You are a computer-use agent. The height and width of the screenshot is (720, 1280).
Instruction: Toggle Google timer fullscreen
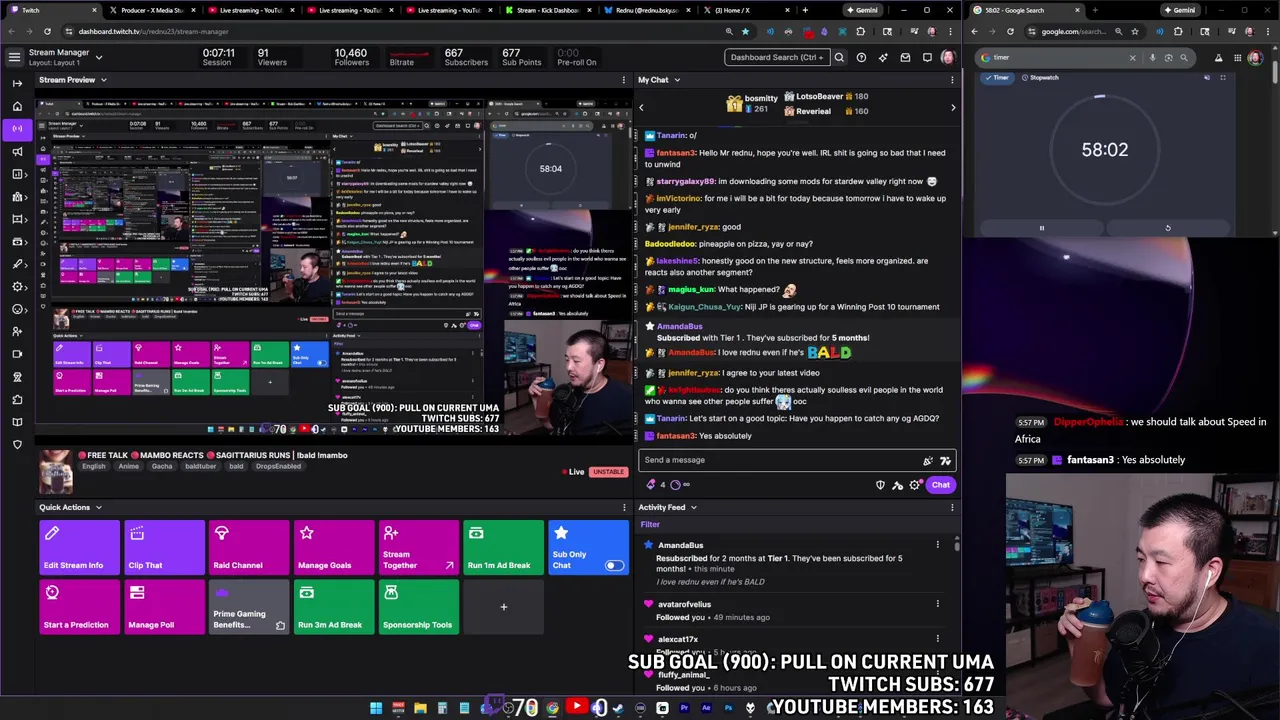(x=1222, y=77)
